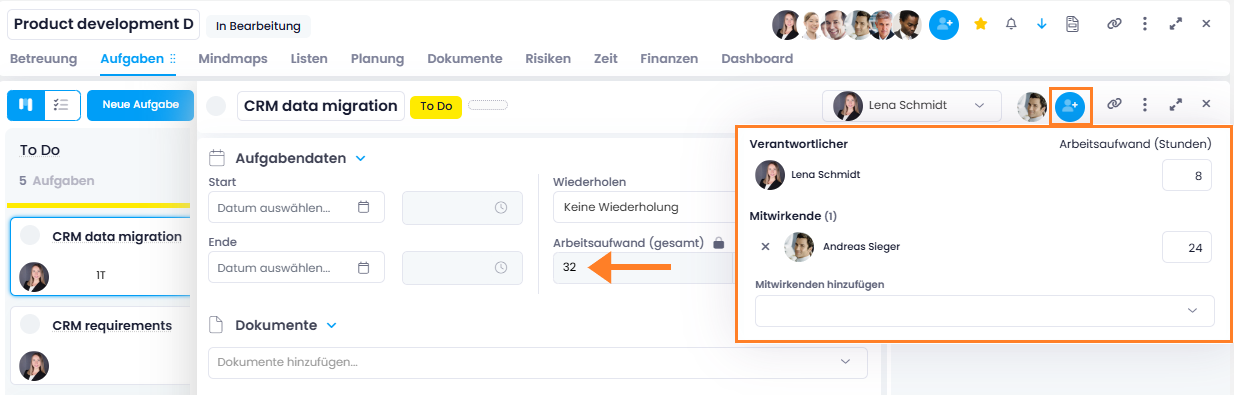Image resolution: width=1234 pixels, height=395 pixels.
Task: Mark CRM data migration done in task header
Action: point(216,106)
